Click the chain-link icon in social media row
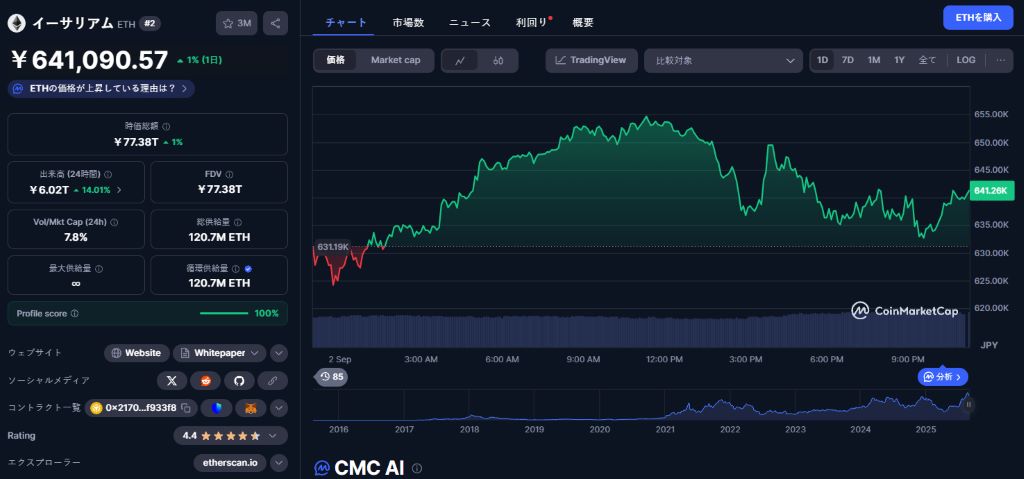 tap(272, 380)
